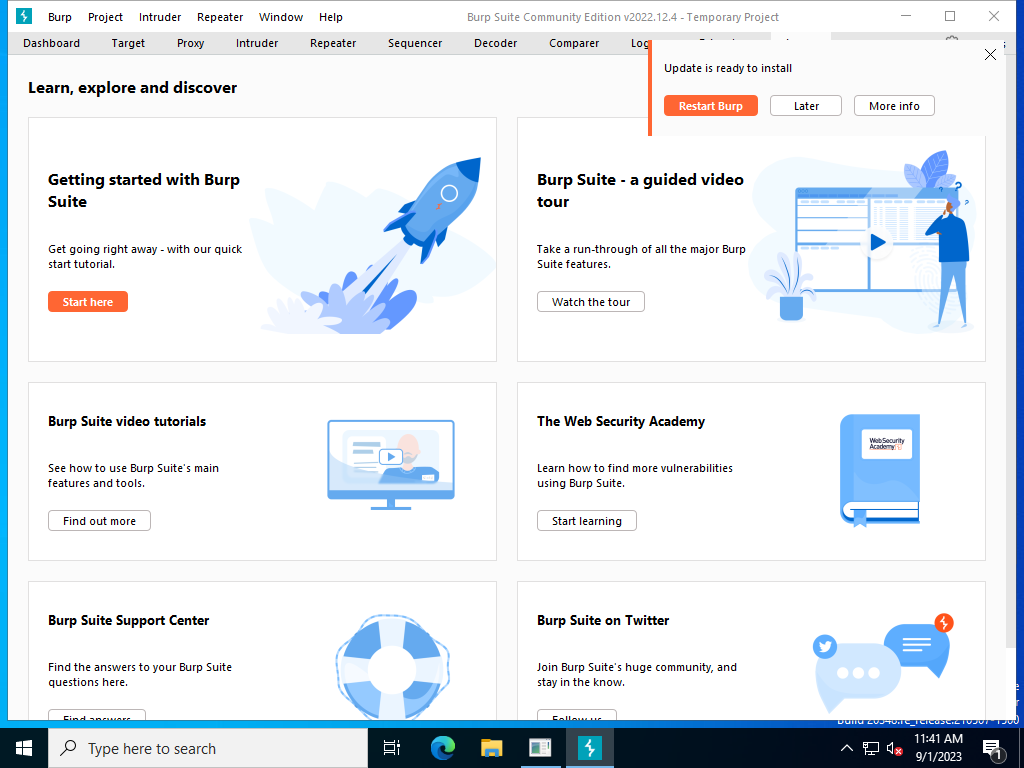Viewport: 1024px width, 768px height.
Task: Click the lifebuoy Support Center icon
Action: [x=392, y=668]
